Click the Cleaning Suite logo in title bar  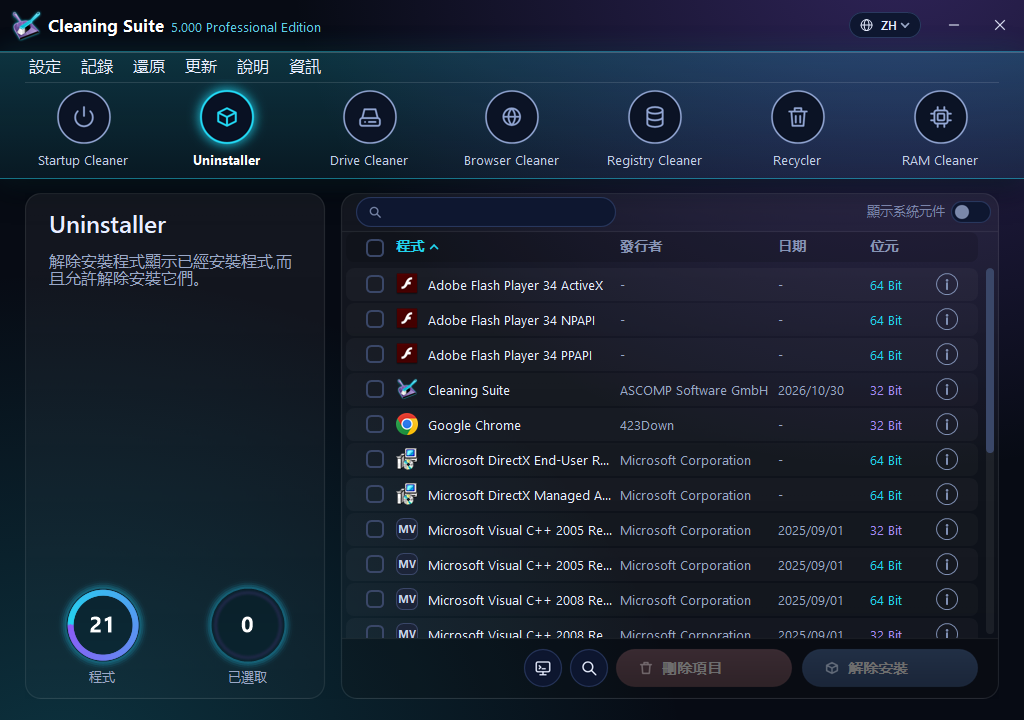click(x=25, y=25)
